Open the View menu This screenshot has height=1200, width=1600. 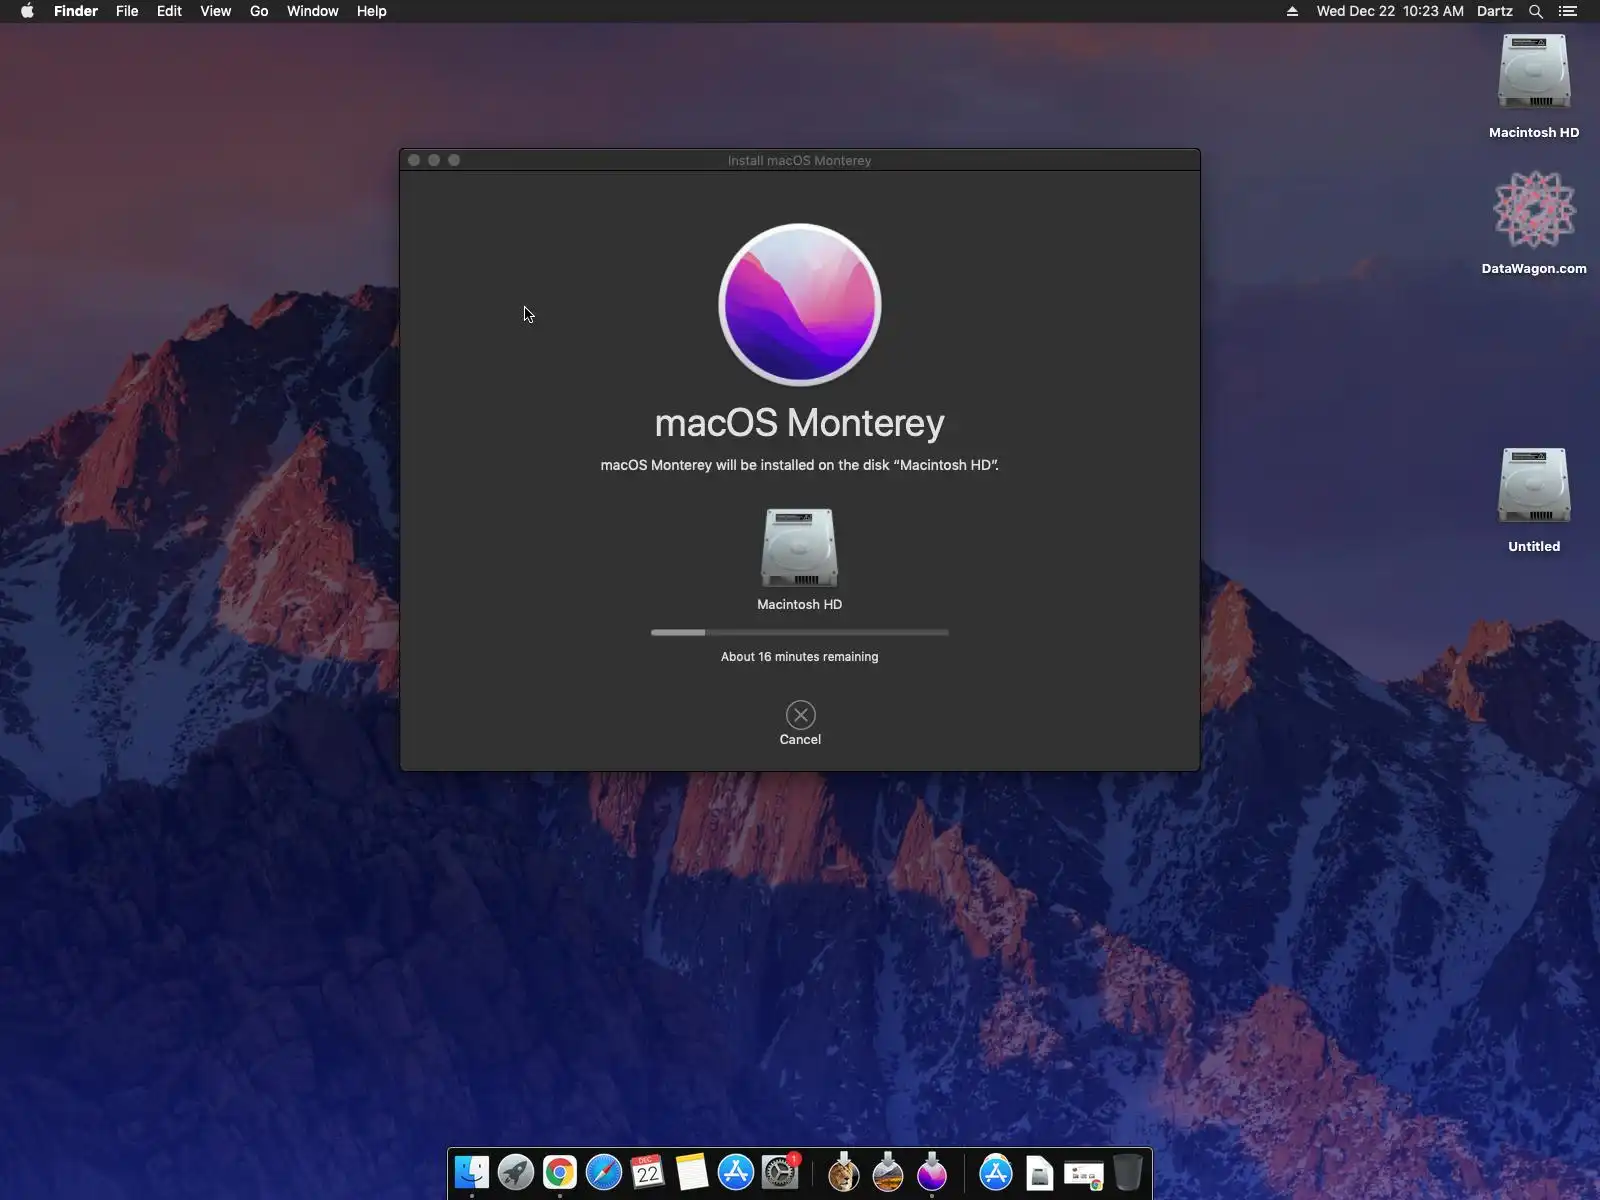[215, 11]
